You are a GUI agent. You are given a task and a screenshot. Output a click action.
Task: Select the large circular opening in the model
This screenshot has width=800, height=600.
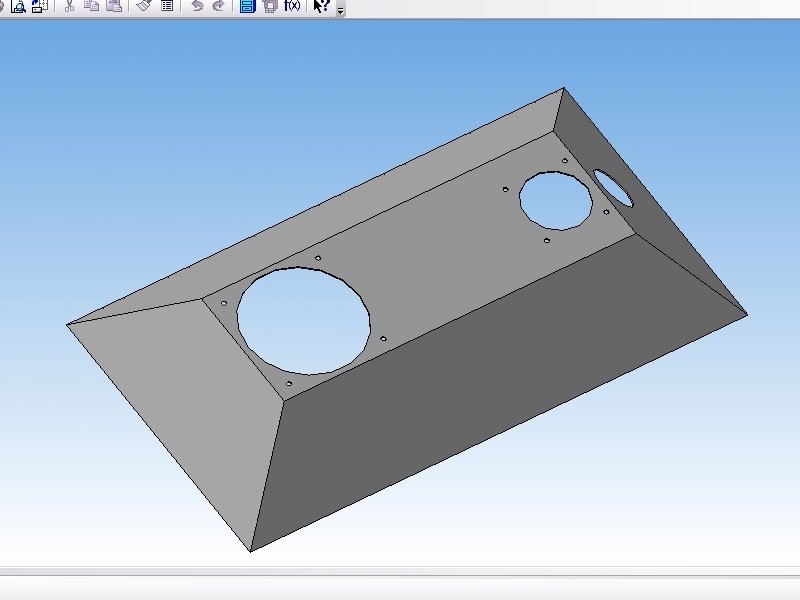(304, 320)
